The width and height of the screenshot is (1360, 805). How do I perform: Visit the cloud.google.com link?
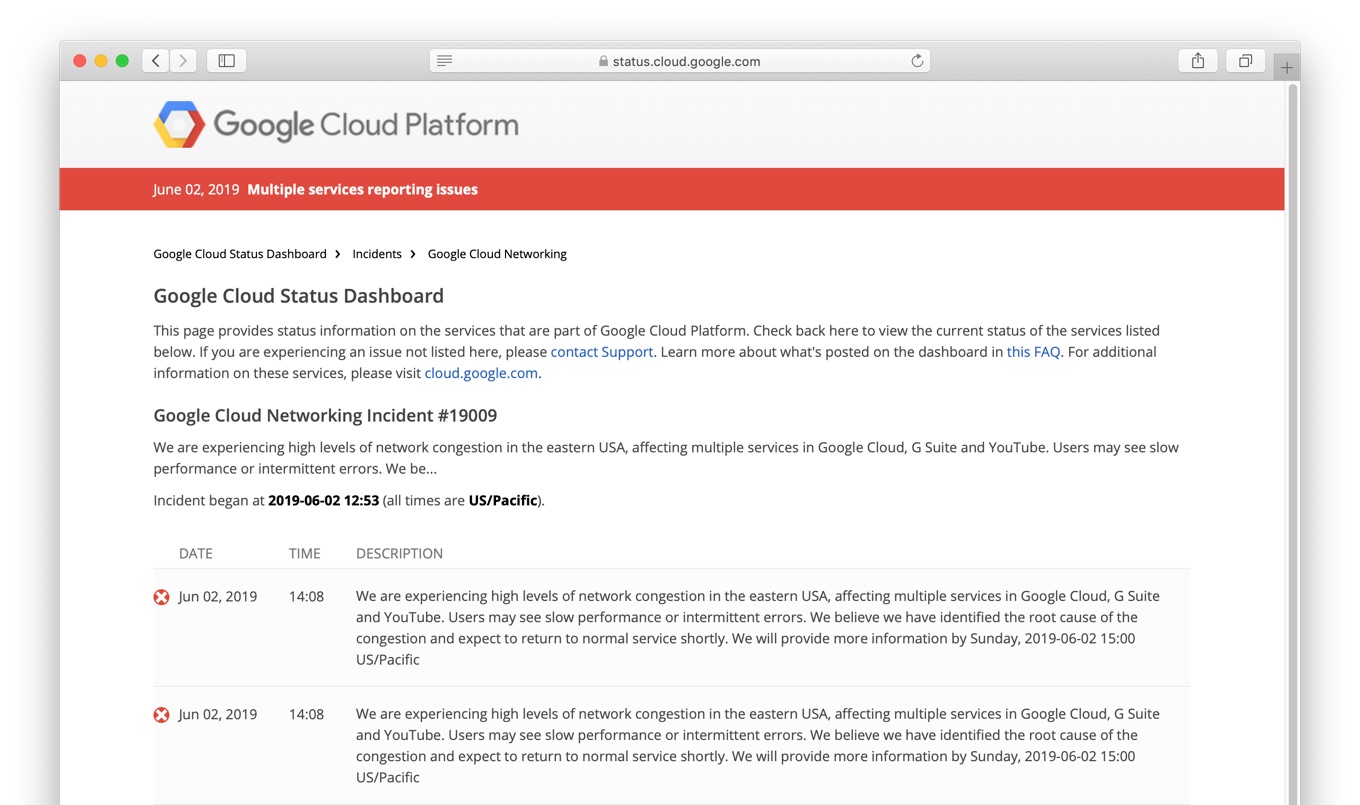point(481,373)
